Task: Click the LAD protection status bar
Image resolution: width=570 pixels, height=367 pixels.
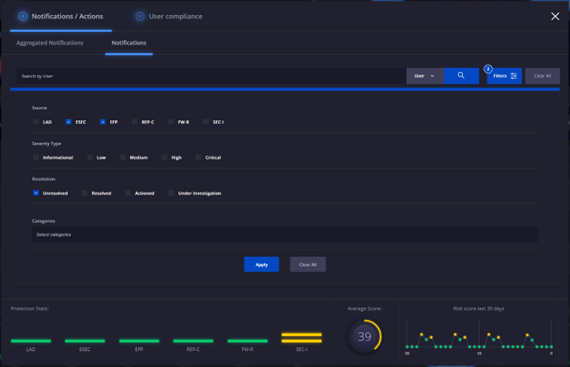Action: (x=31, y=341)
